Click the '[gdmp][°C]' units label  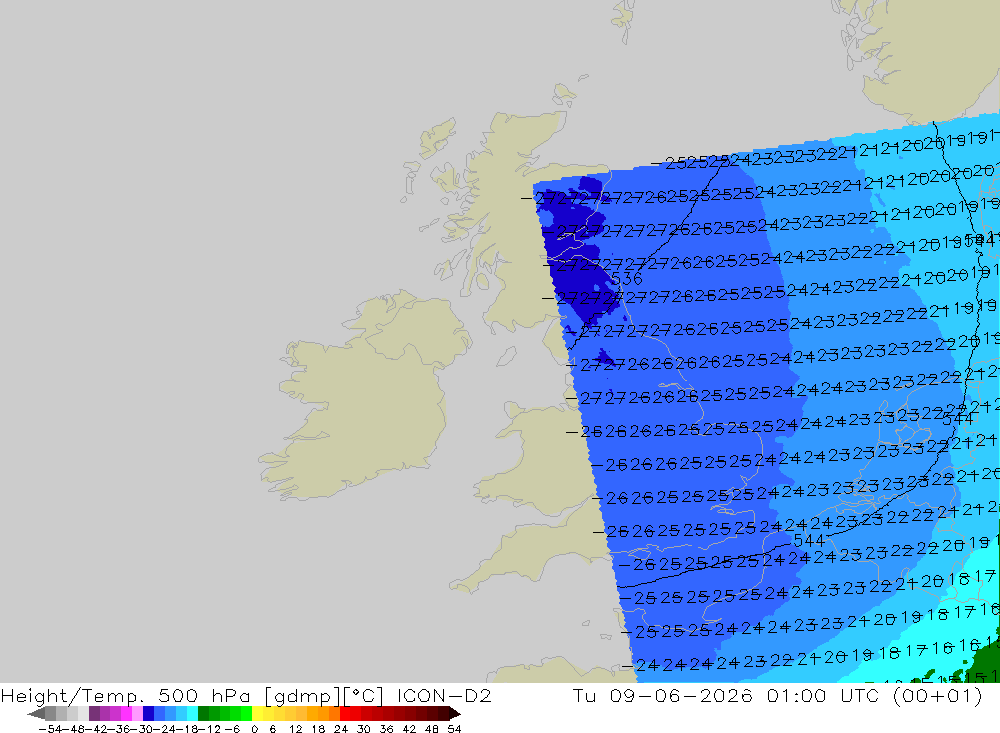(x=323, y=695)
